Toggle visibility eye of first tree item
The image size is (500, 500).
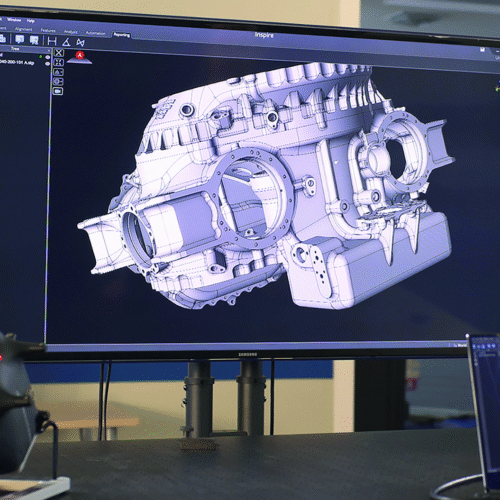48,57
